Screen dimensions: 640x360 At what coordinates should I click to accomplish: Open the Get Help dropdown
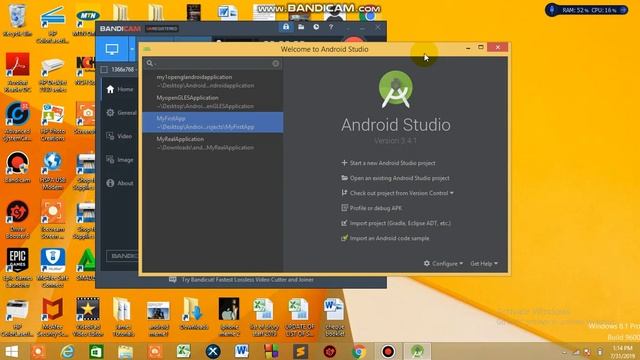pos(484,264)
